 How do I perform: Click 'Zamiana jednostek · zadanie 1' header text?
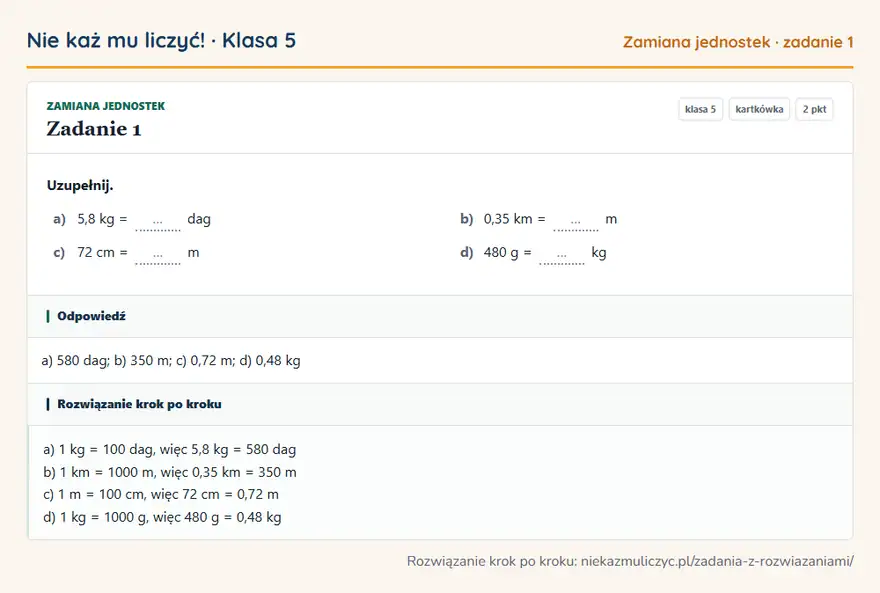tap(738, 42)
